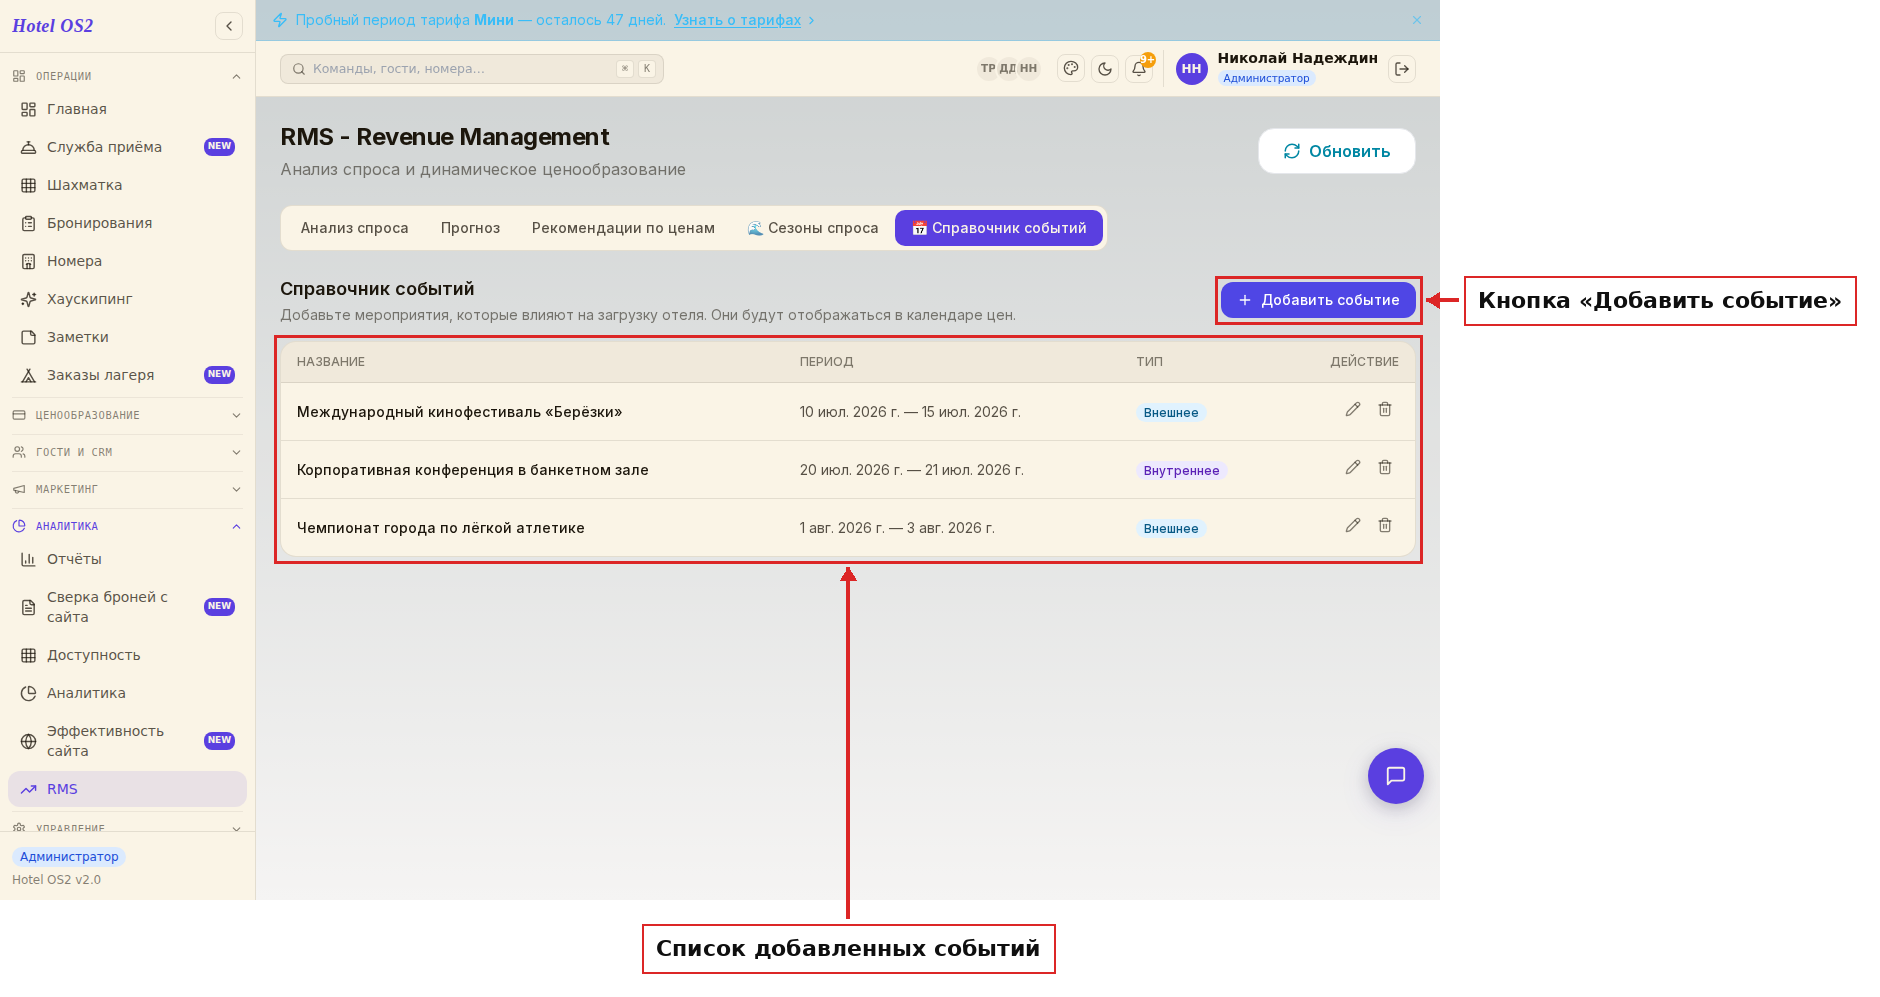Viewport: 1880px width, 997px height.
Task: Delete the Международный кинофестиваль «Берёзки» event
Action: click(x=1385, y=410)
